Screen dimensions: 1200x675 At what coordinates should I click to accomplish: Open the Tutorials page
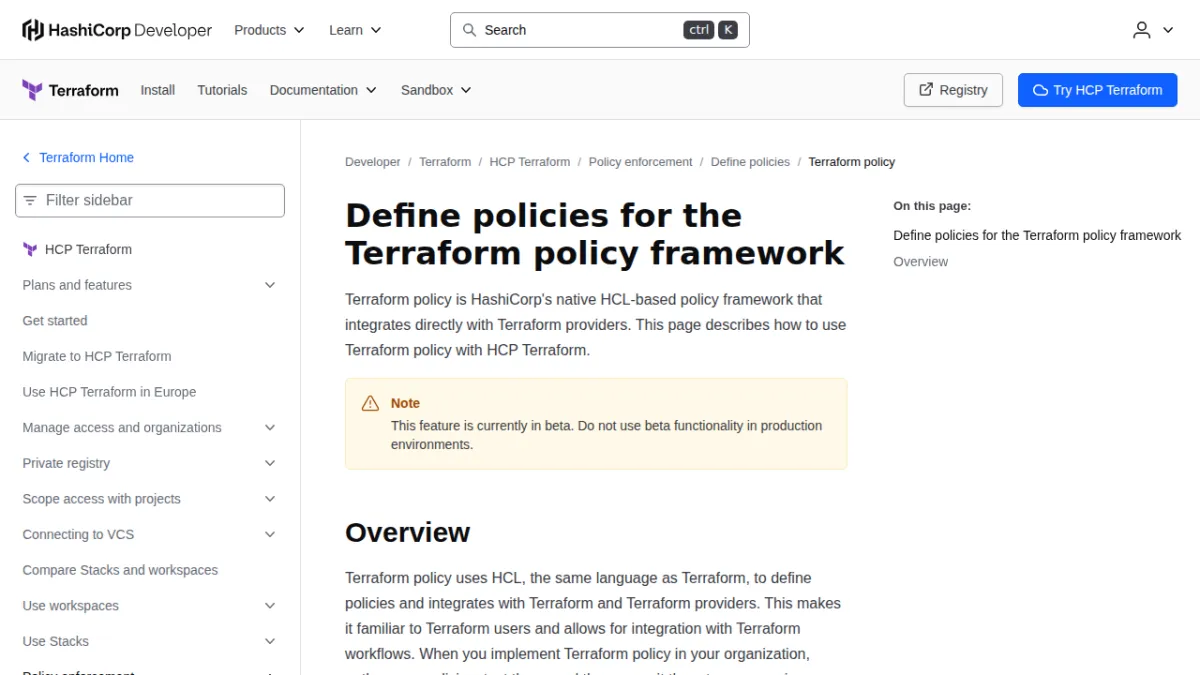point(222,90)
